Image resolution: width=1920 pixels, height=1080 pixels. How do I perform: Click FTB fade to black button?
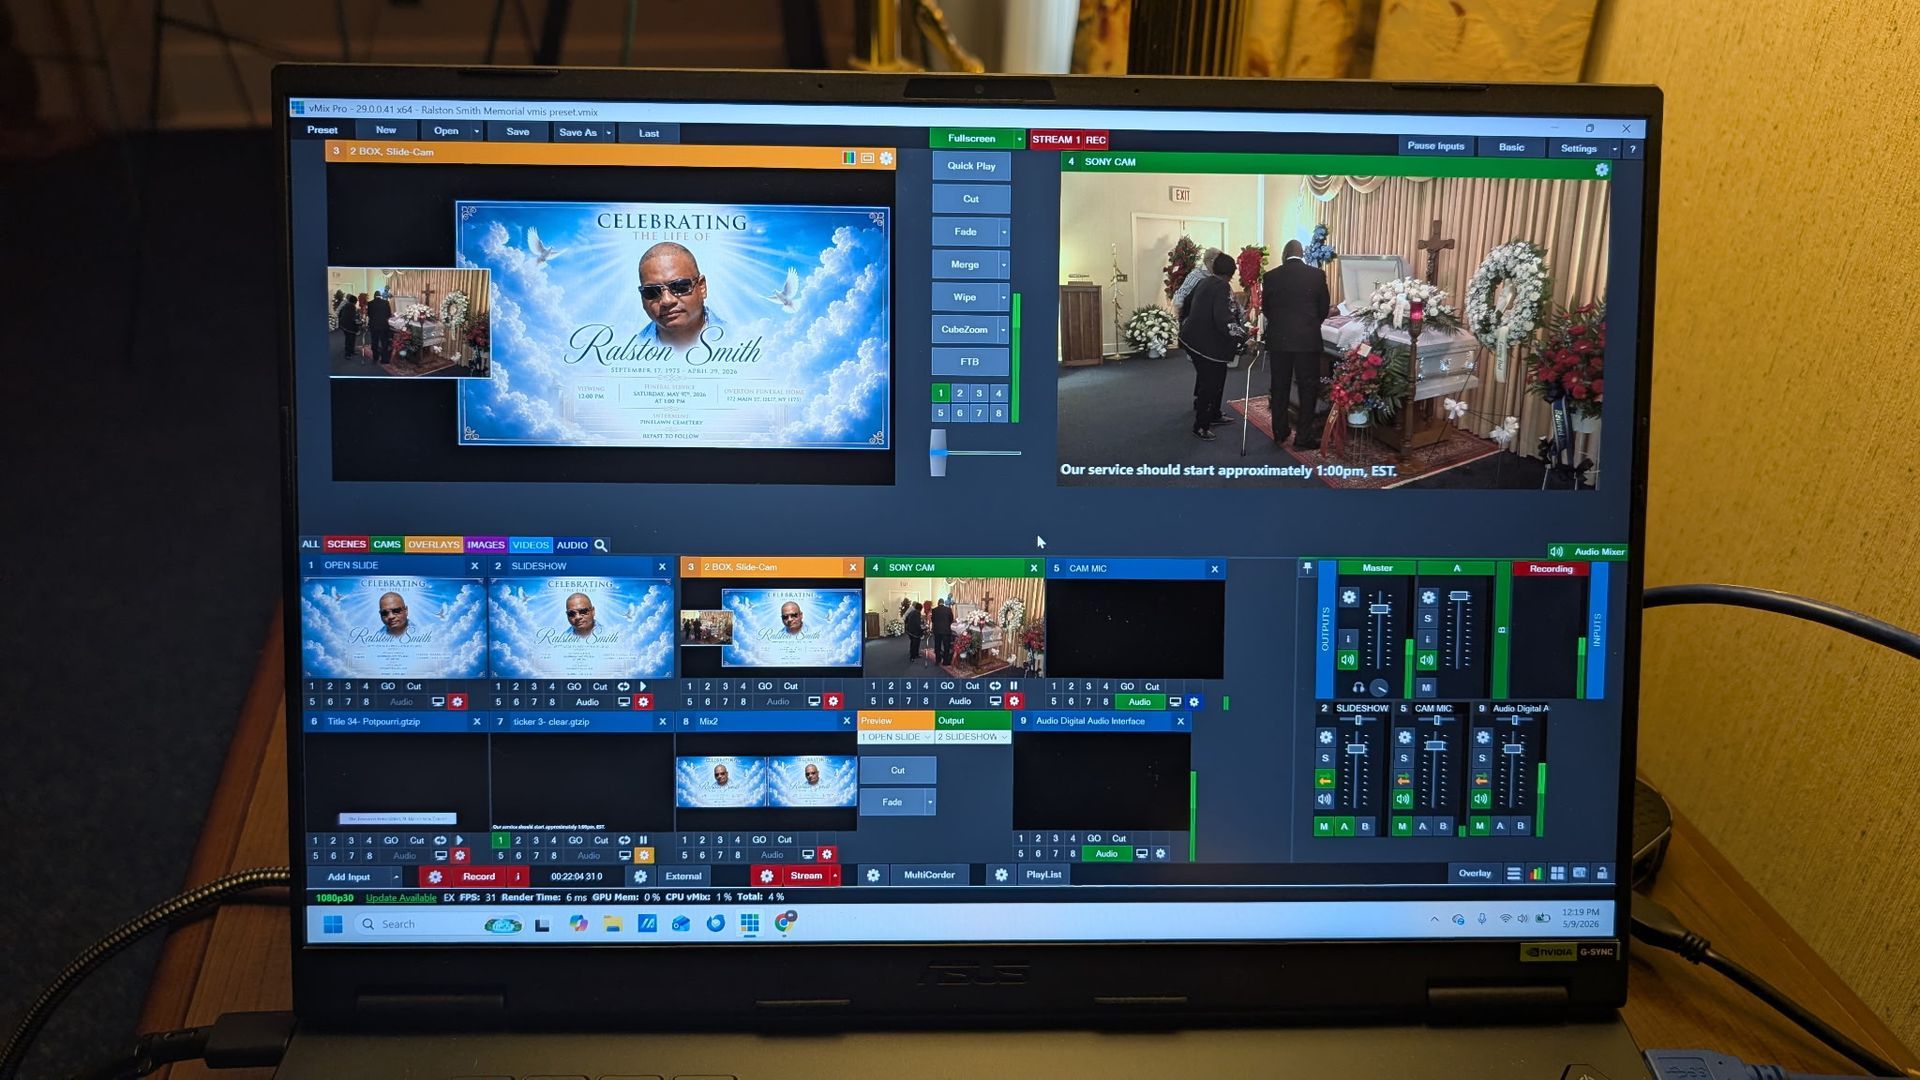pos(970,362)
